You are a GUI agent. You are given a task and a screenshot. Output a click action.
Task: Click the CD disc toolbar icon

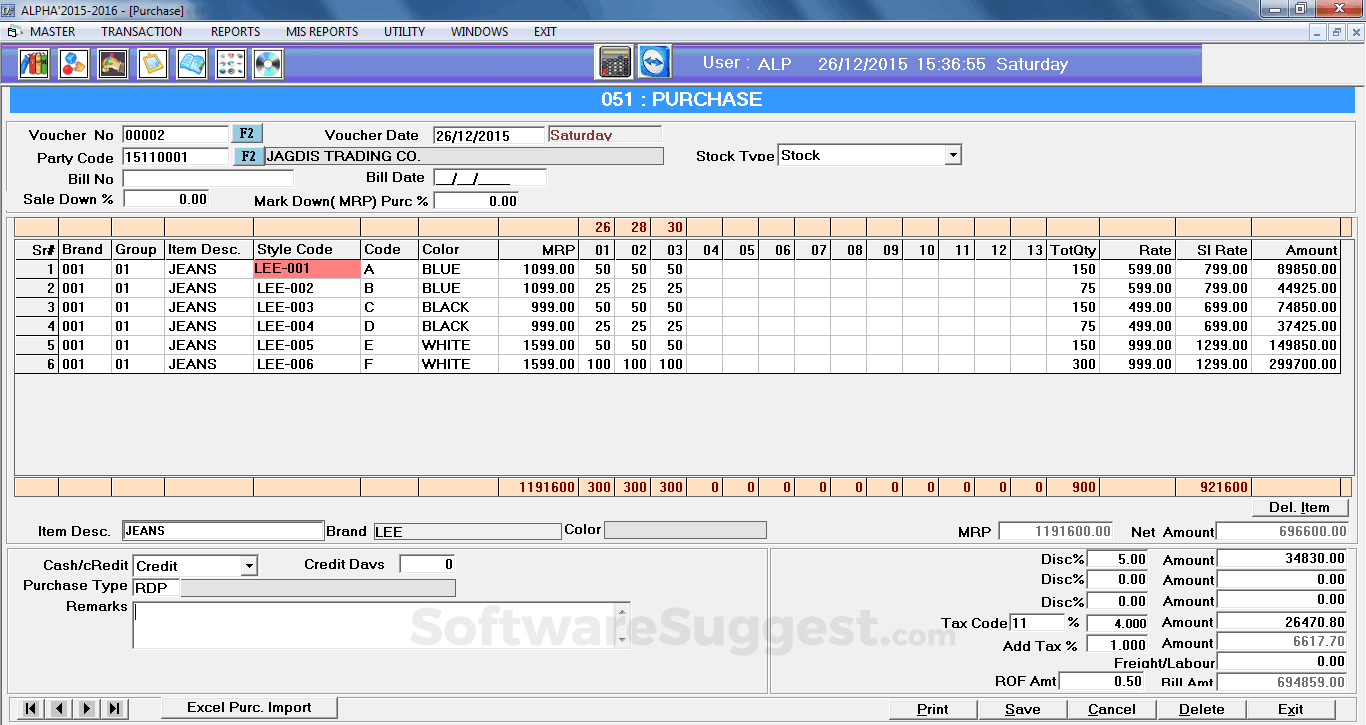click(x=268, y=64)
